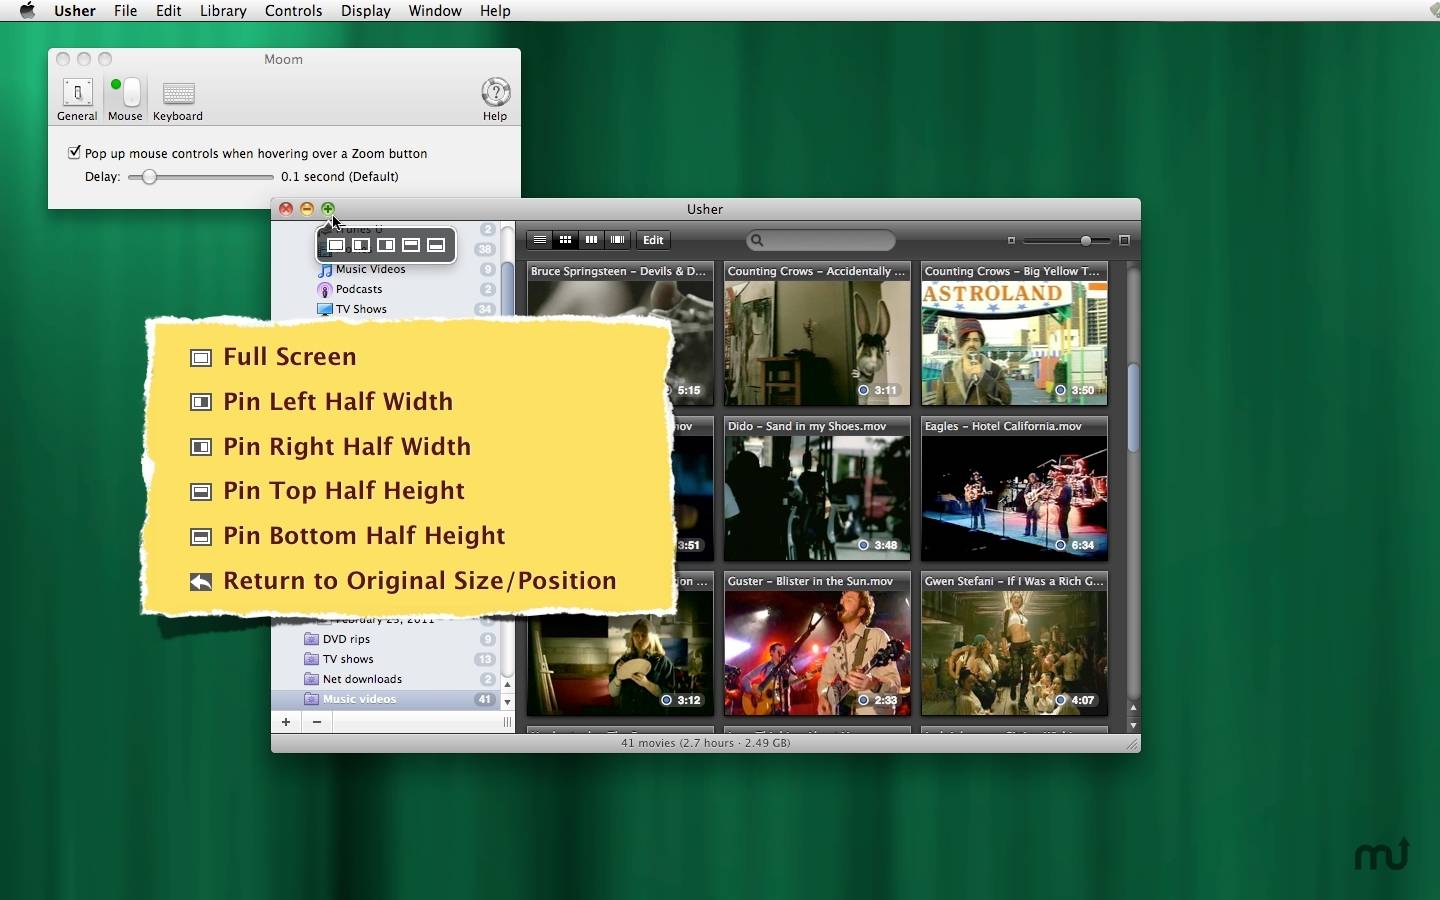The image size is (1440, 900).
Task: Click the large thumbnail size icon
Action: (1124, 240)
